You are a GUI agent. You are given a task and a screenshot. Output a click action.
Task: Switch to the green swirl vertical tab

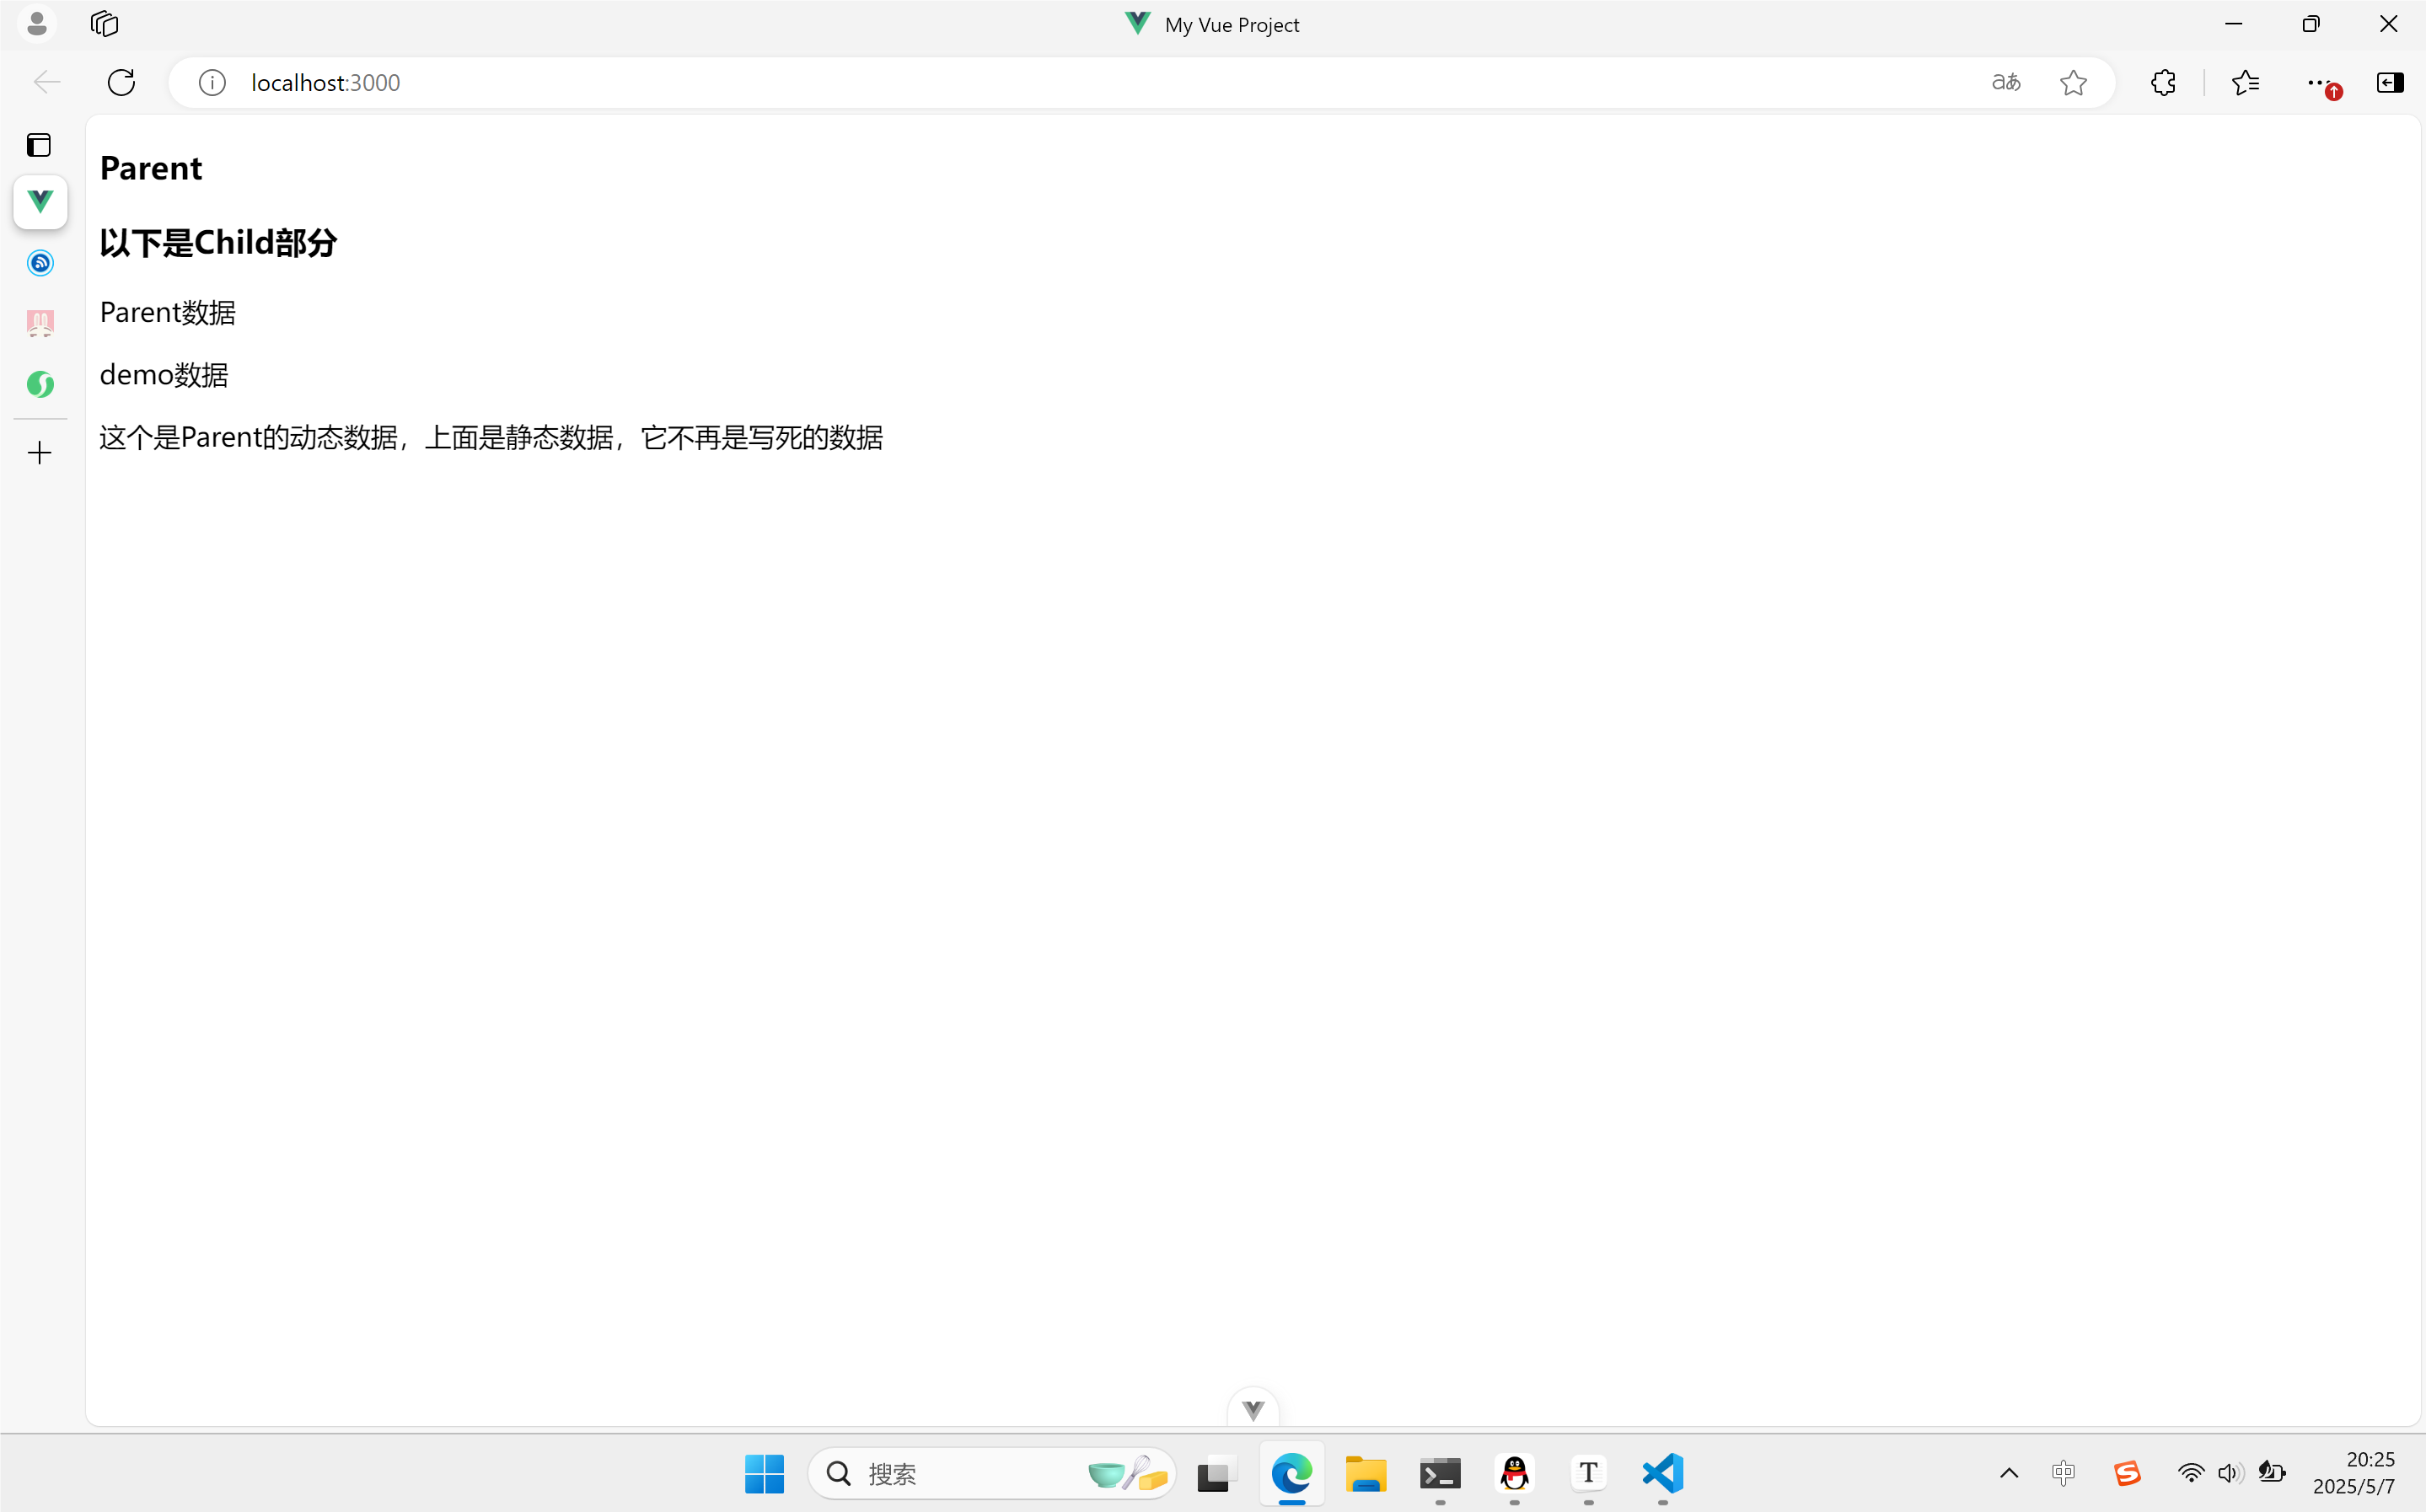tap(40, 384)
